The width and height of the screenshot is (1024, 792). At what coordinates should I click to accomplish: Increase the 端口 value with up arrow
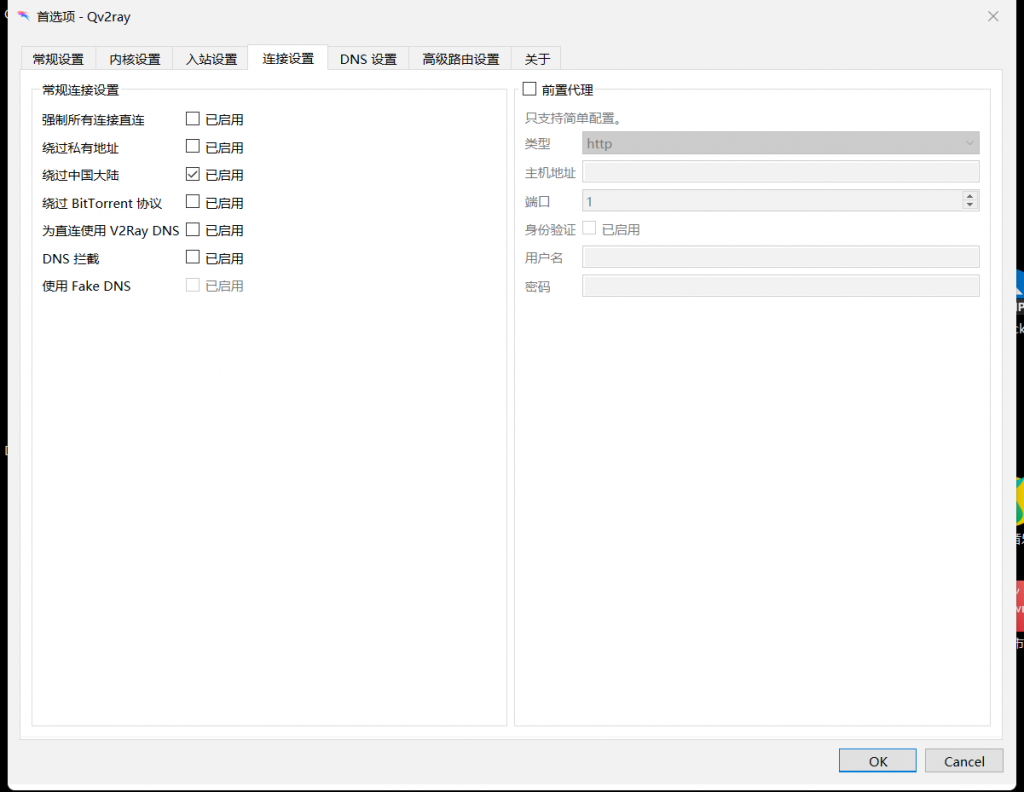tap(969, 196)
